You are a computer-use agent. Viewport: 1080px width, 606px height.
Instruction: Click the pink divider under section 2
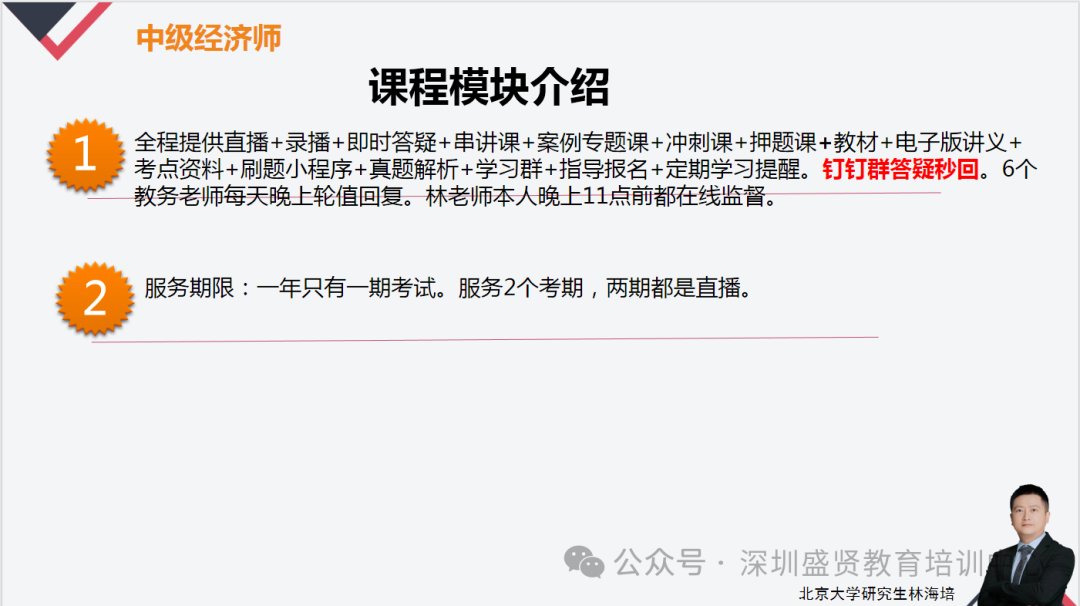click(x=485, y=339)
